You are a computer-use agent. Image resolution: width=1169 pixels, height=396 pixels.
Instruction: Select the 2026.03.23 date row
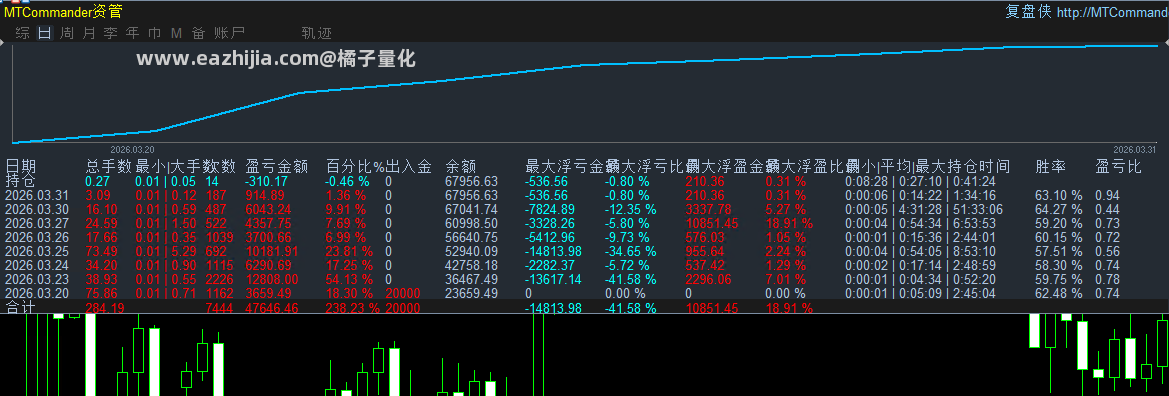(37, 279)
